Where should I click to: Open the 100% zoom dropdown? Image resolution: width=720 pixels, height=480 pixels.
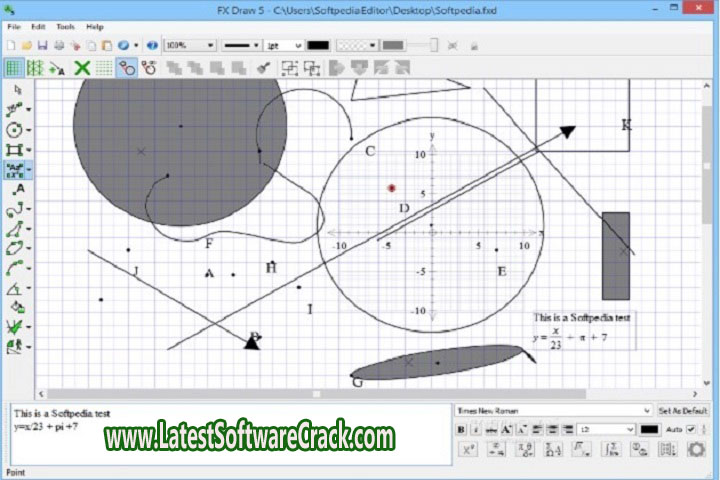click(x=189, y=46)
